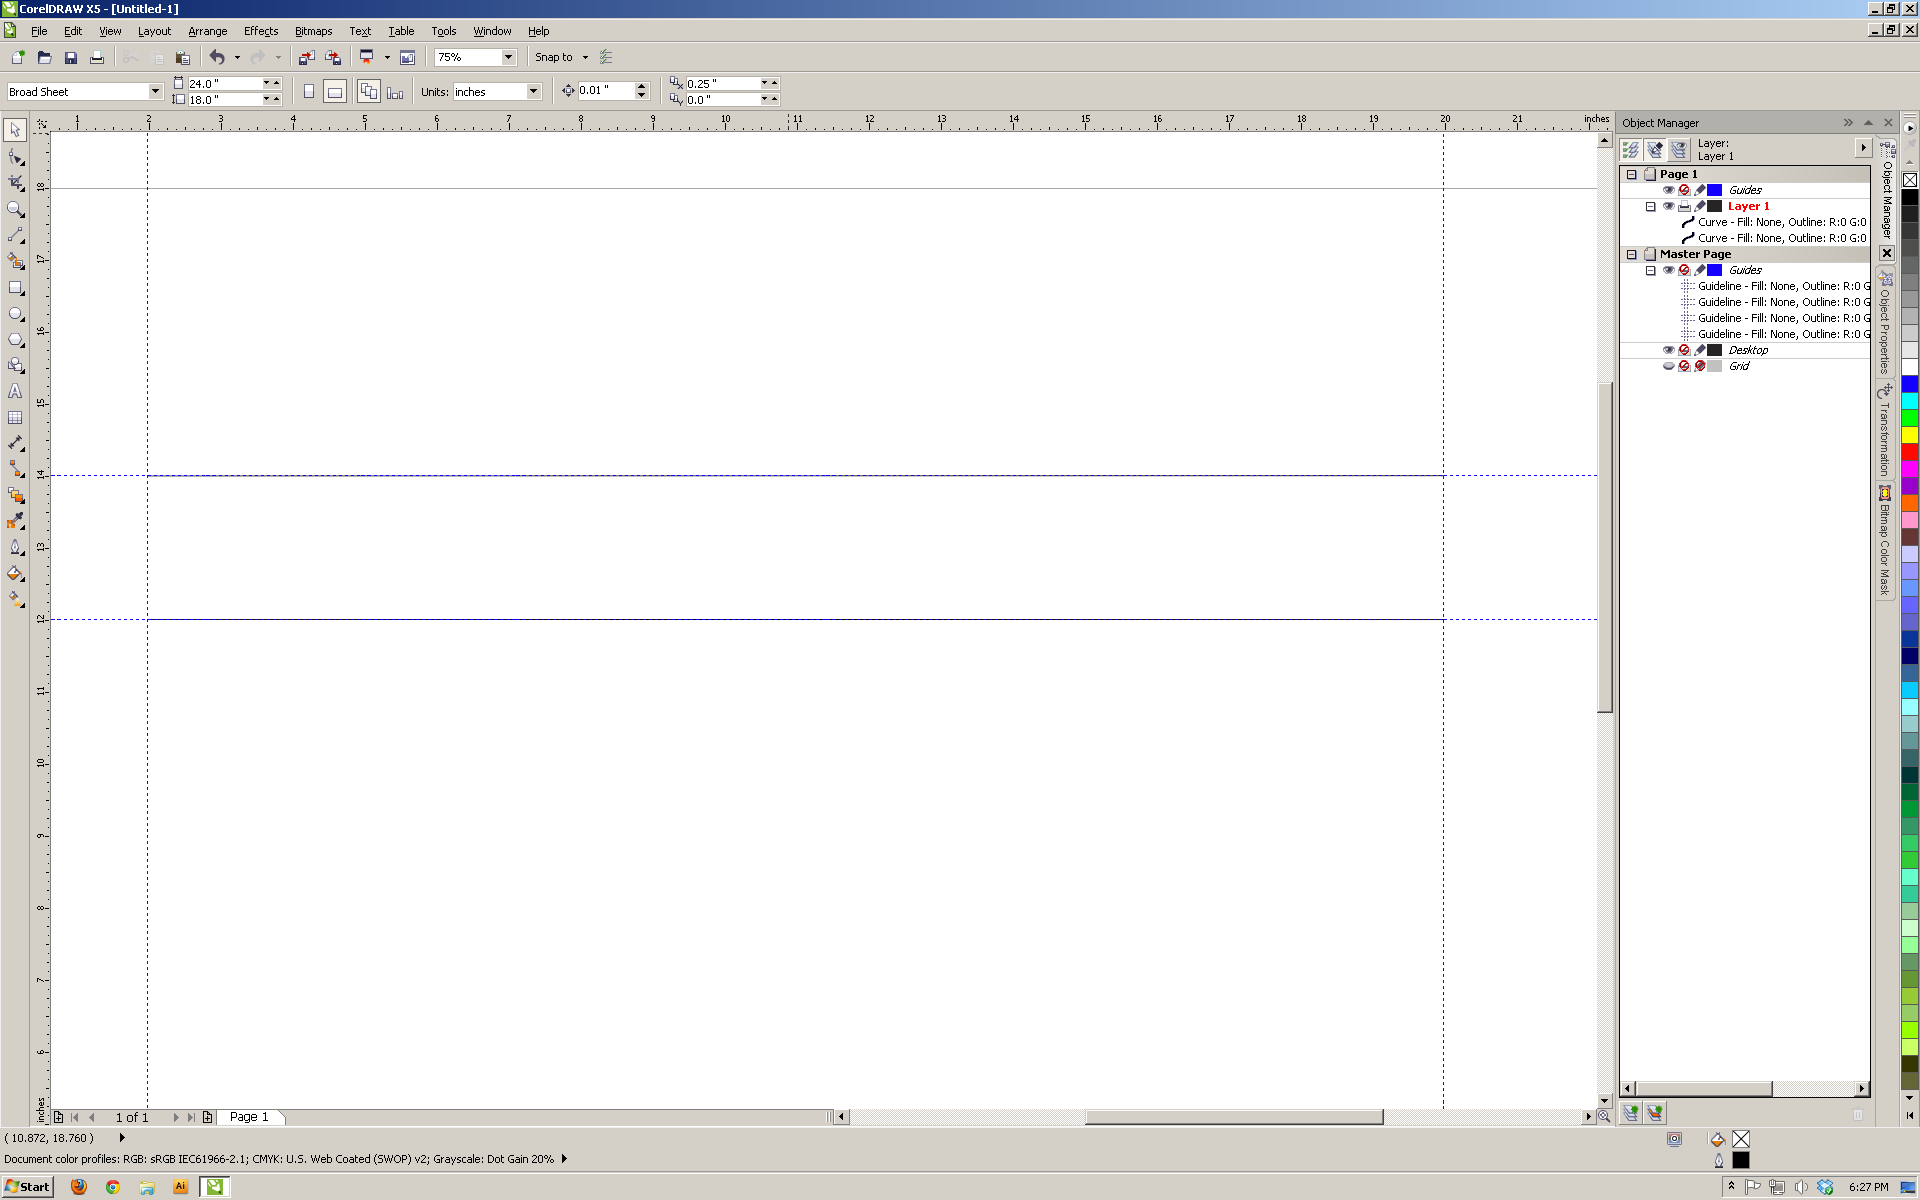Toggle Show Object Properties in Object Manager
Viewport: 1920px width, 1200px height.
point(1631,150)
